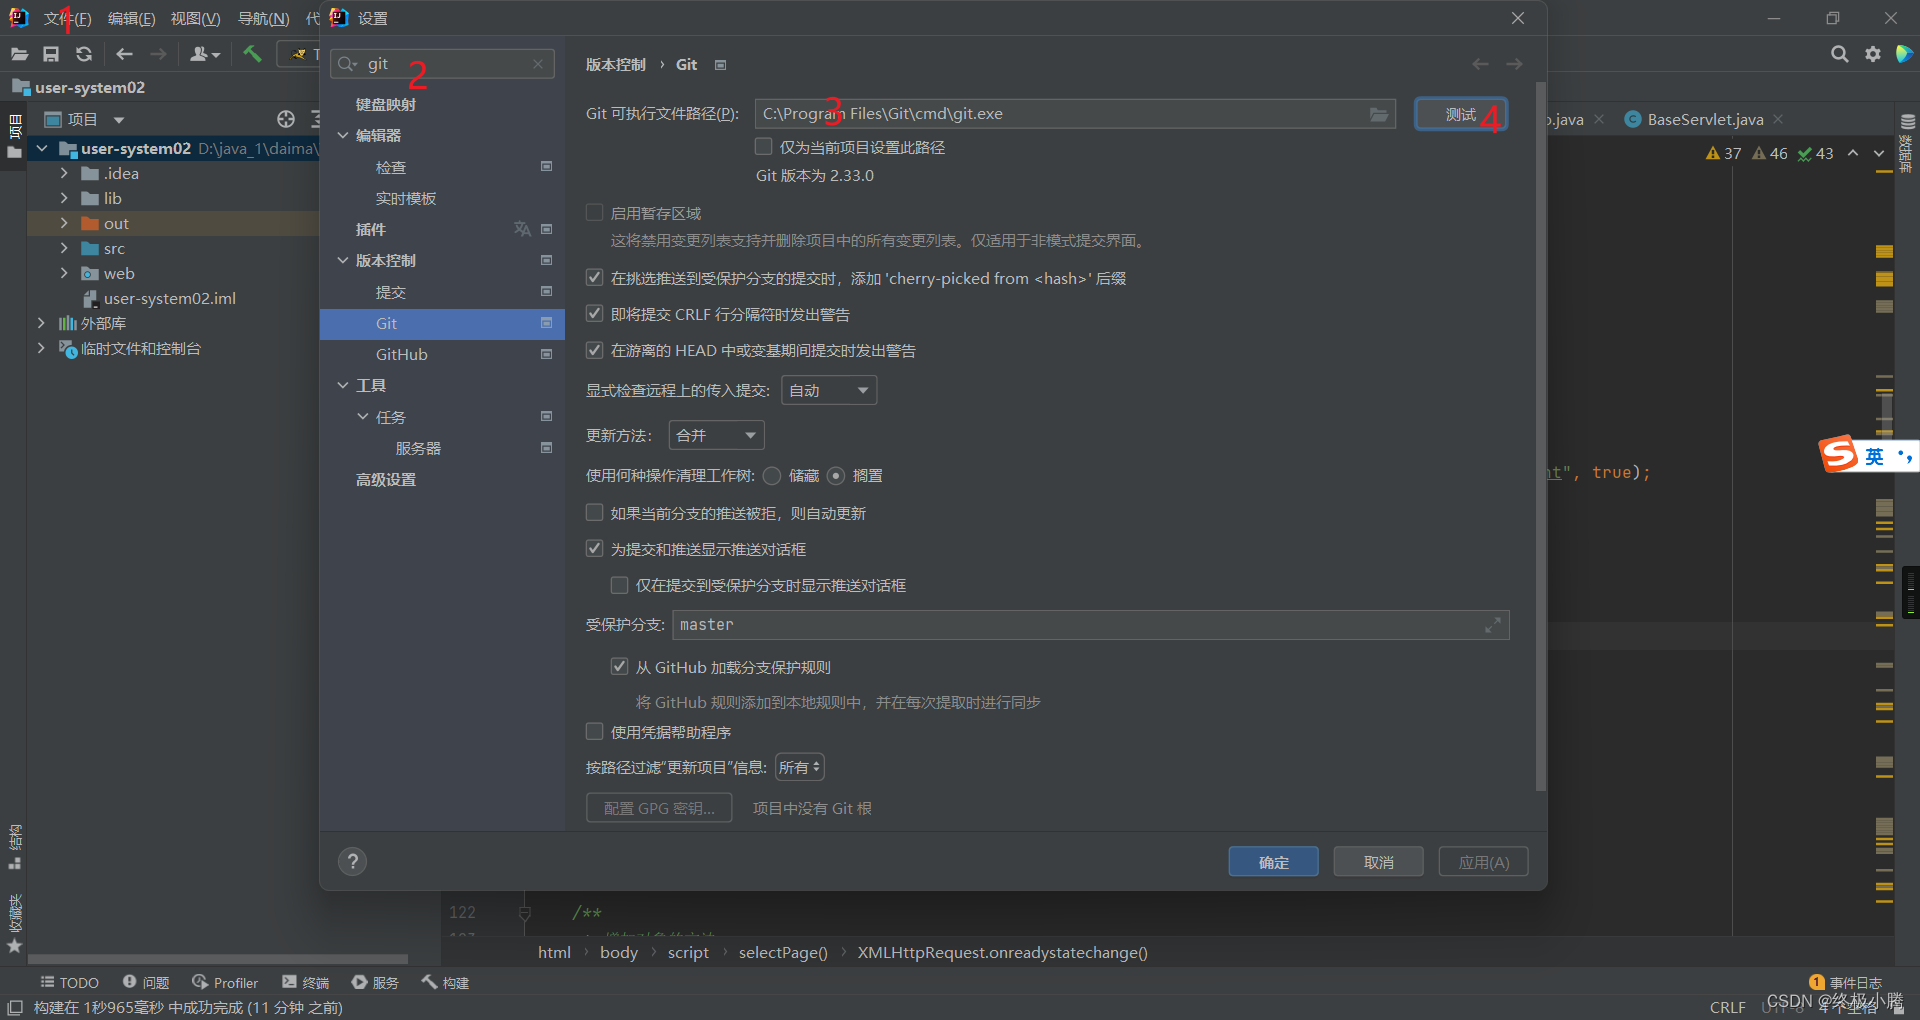Expand the protected branches field icon

click(1493, 625)
